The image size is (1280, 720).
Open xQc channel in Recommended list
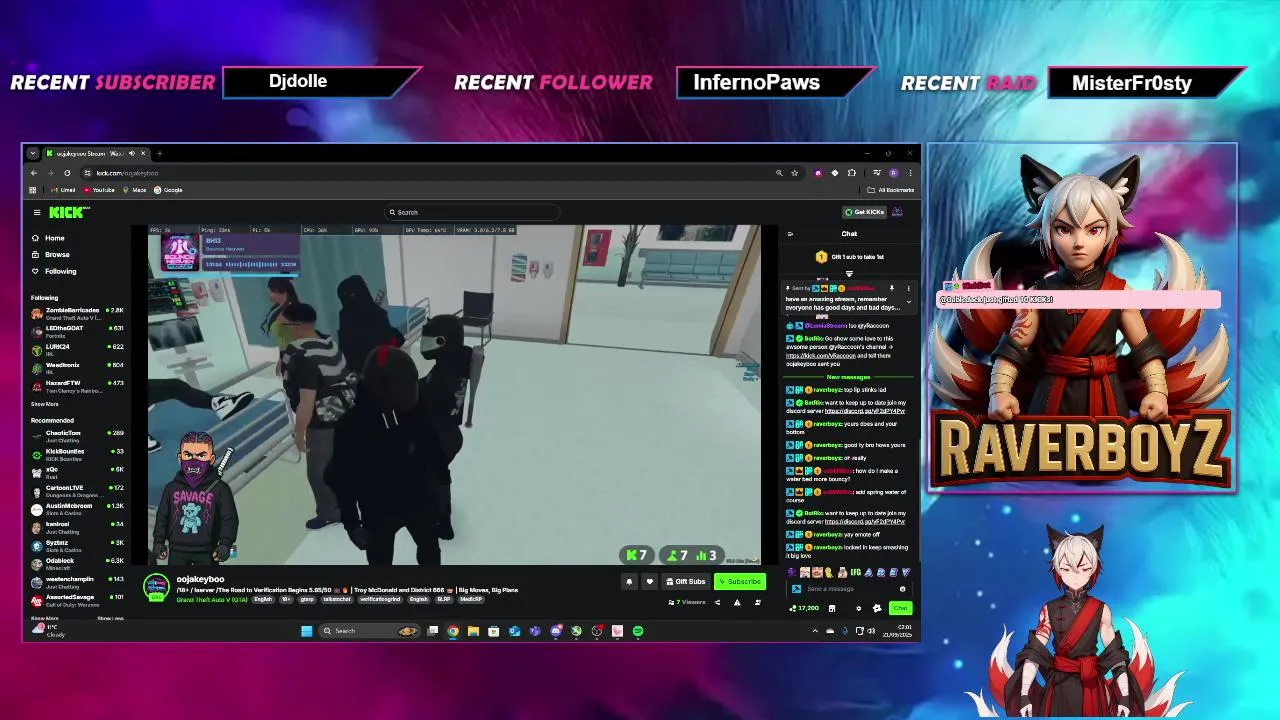click(78, 472)
